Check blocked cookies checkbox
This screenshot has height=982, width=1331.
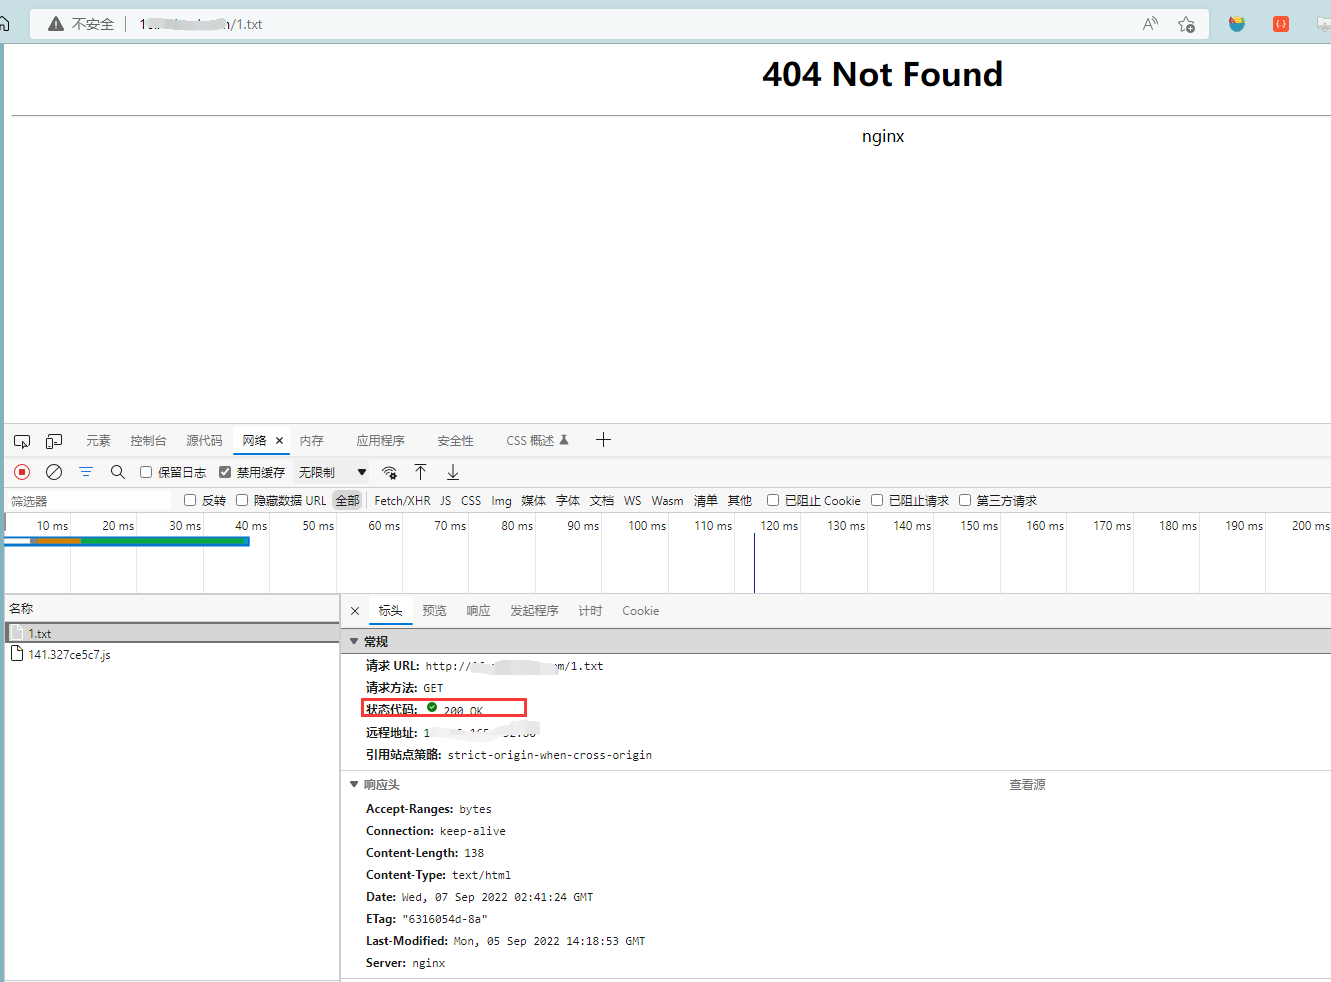coord(773,500)
